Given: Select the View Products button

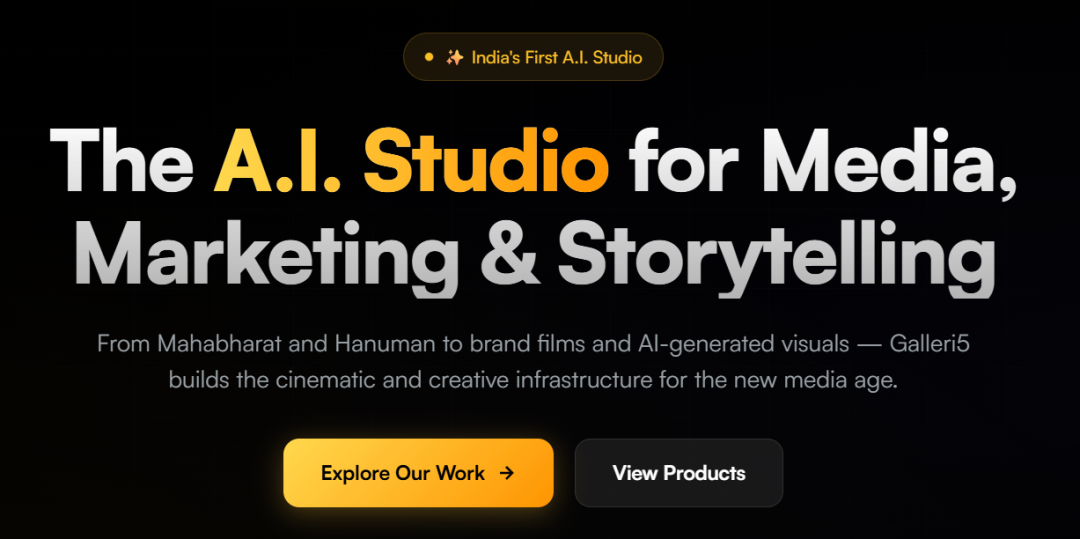Looking at the screenshot, I should pos(678,473).
